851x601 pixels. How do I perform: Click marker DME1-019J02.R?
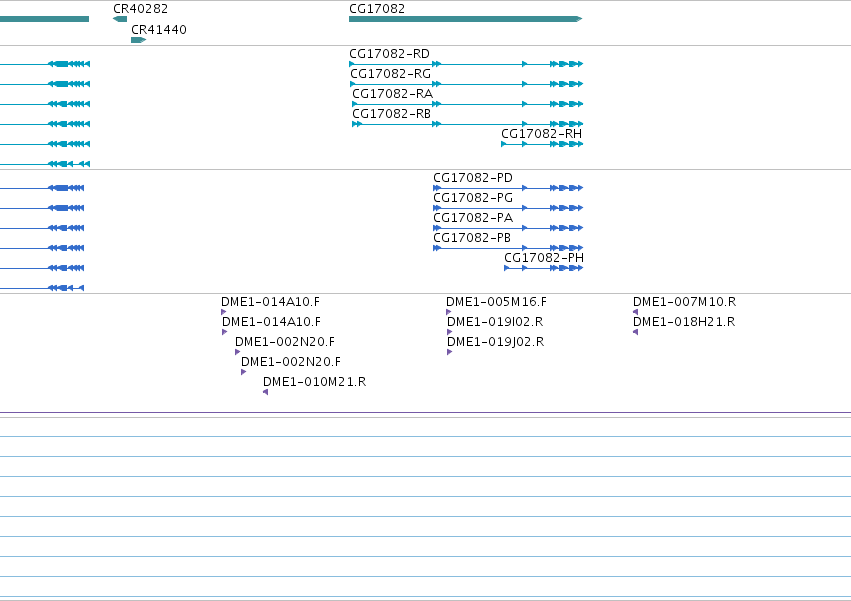coord(449,352)
